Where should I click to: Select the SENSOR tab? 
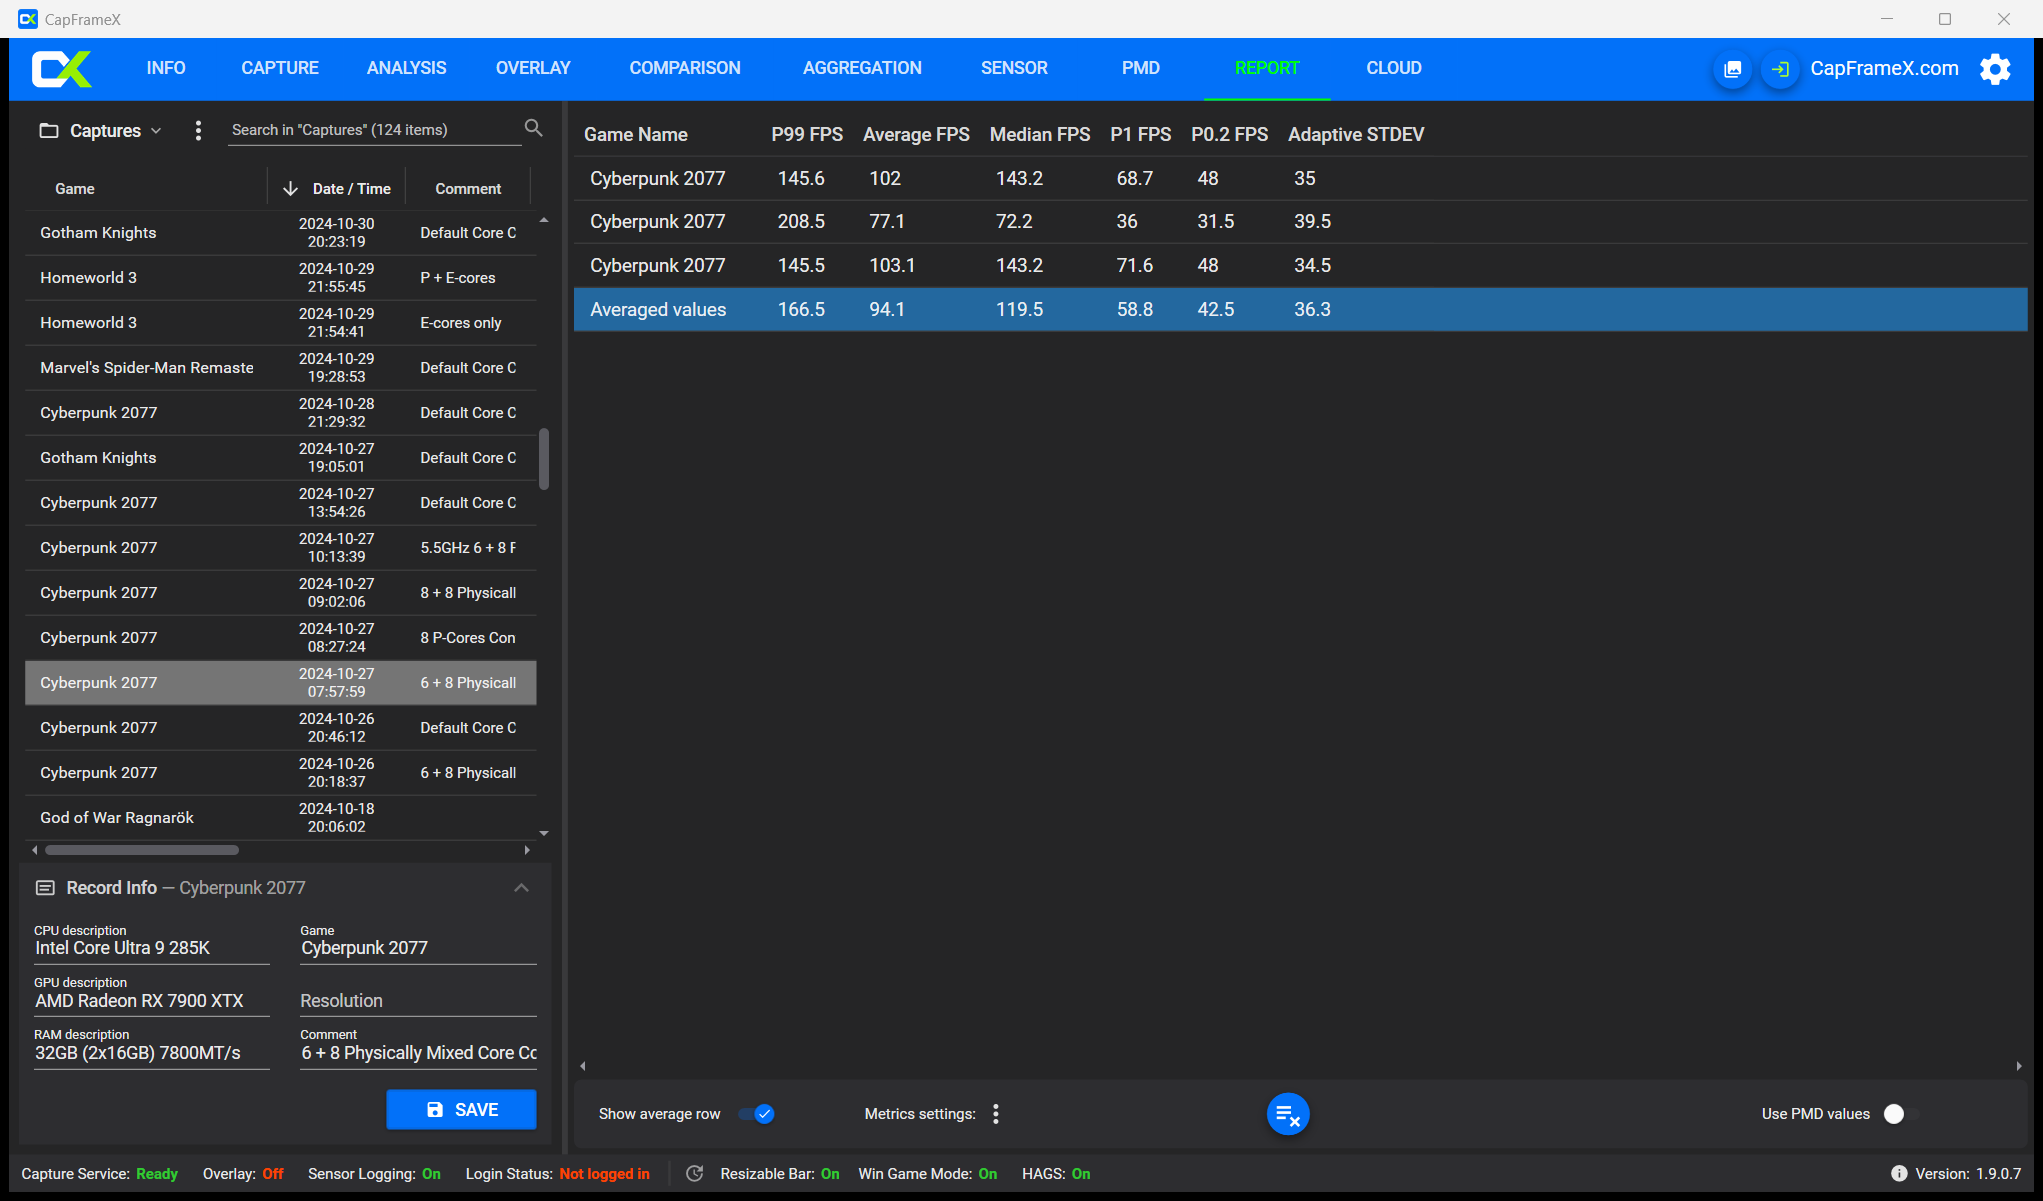(1014, 68)
